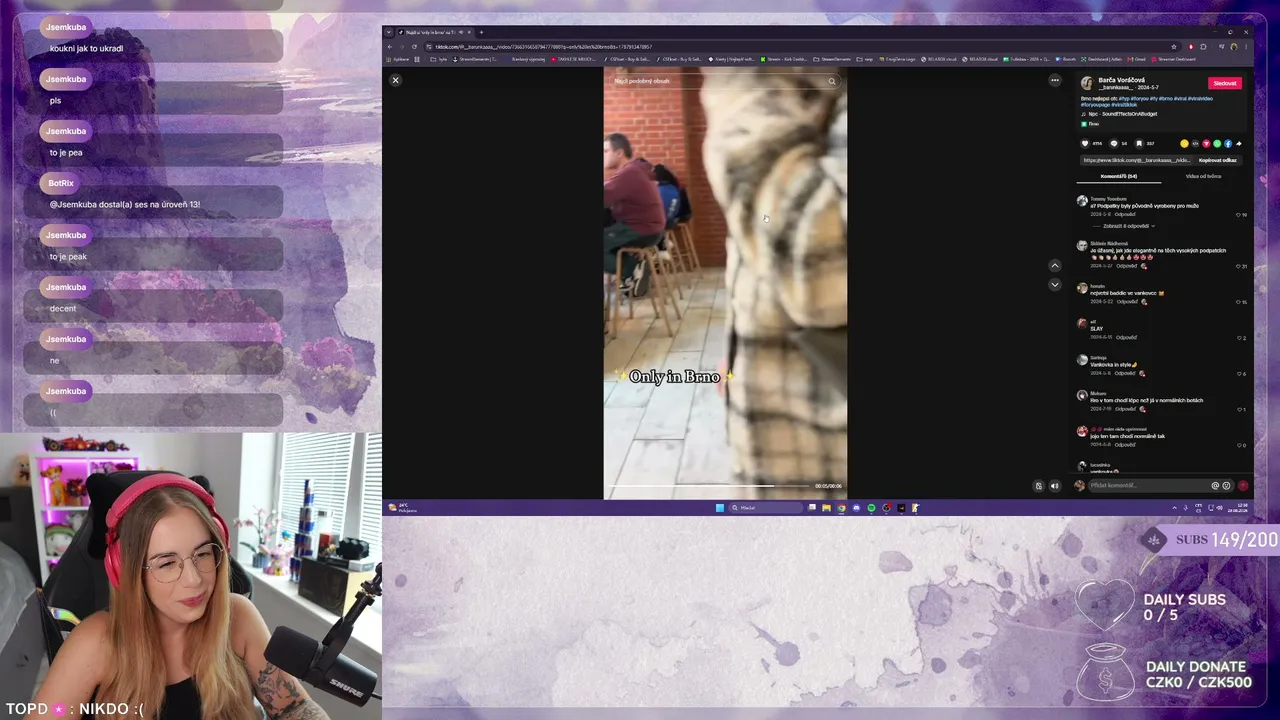Open File Explorer from the taskbar
The height and width of the screenshot is (720, 1280).
(x=826, y=508)
